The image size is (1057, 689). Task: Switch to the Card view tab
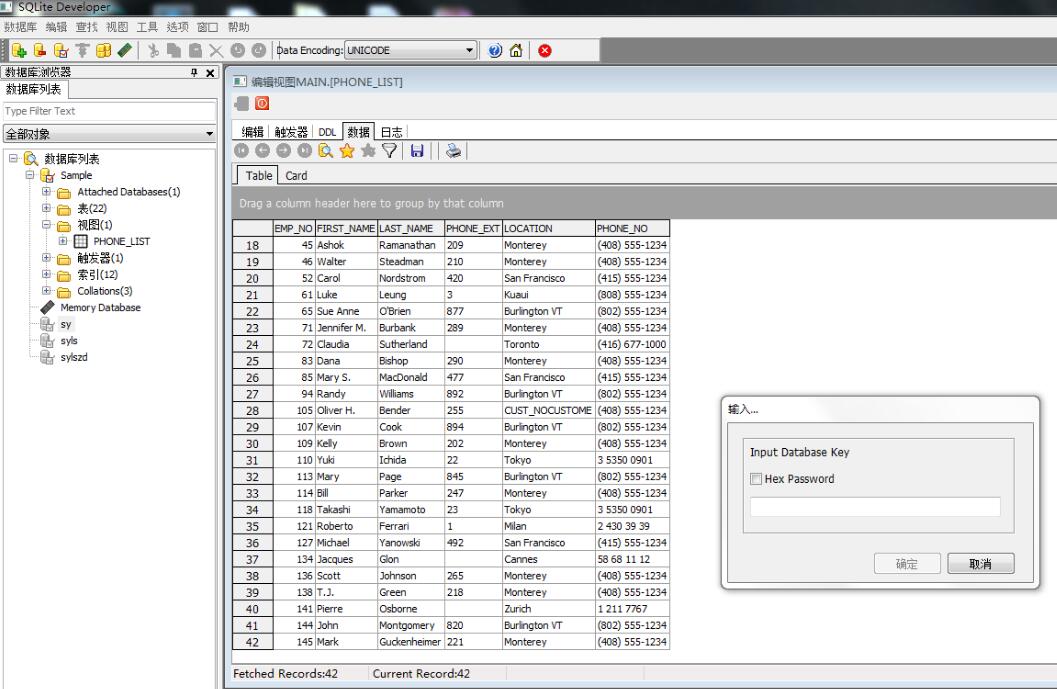click(x=296, y=176)
